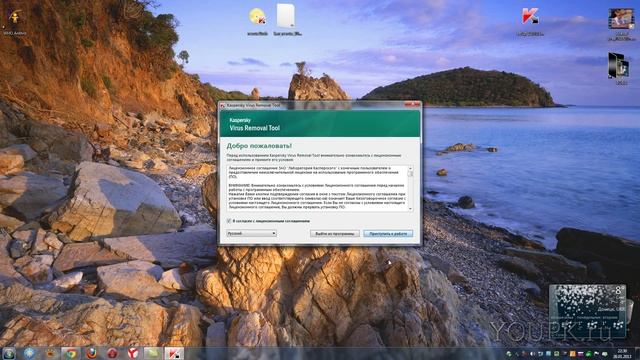
Task: Click the Kaspersky icon in the title bar
Action: pos(222,105)
